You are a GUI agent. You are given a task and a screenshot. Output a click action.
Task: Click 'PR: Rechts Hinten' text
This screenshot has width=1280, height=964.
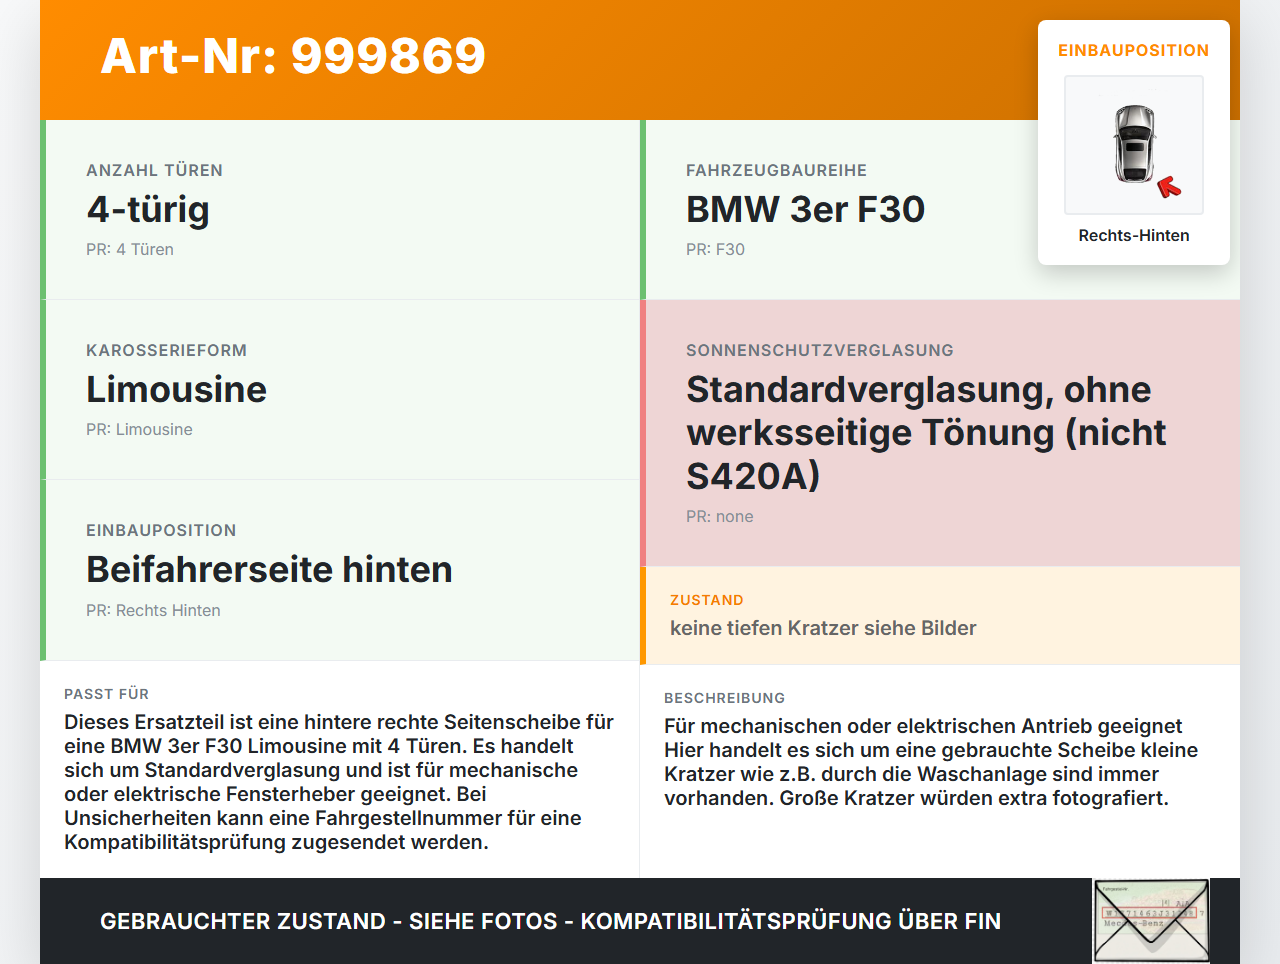point(153,610)
